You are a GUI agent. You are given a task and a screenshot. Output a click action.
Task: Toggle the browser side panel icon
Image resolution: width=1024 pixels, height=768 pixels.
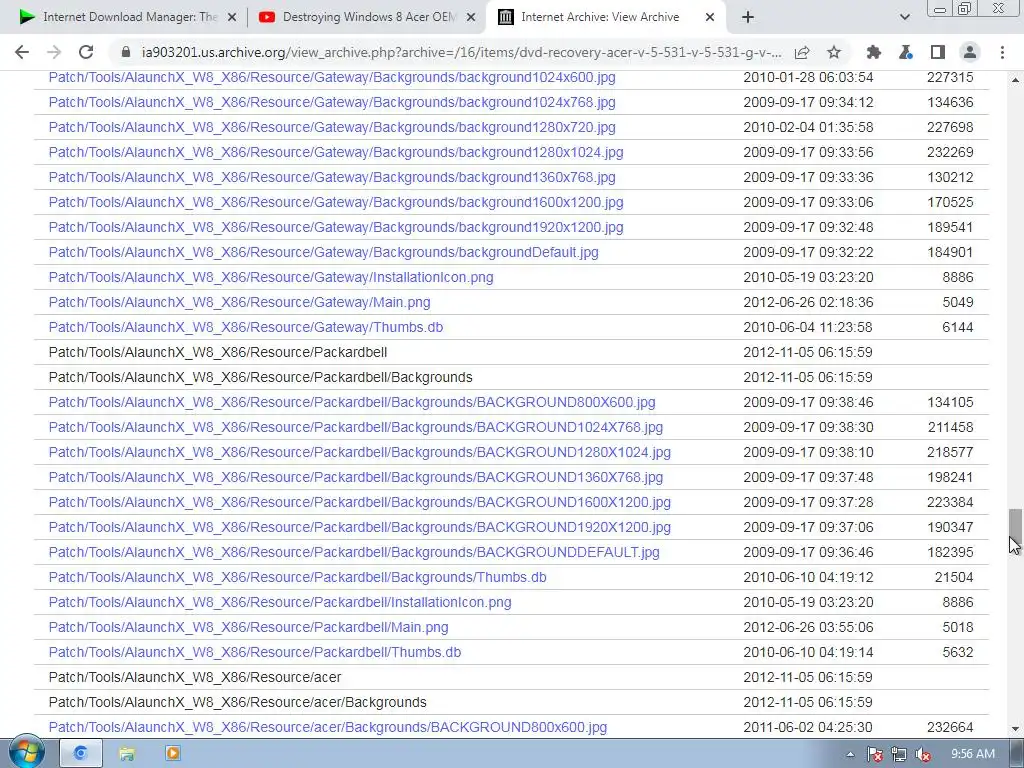[938, 52]
